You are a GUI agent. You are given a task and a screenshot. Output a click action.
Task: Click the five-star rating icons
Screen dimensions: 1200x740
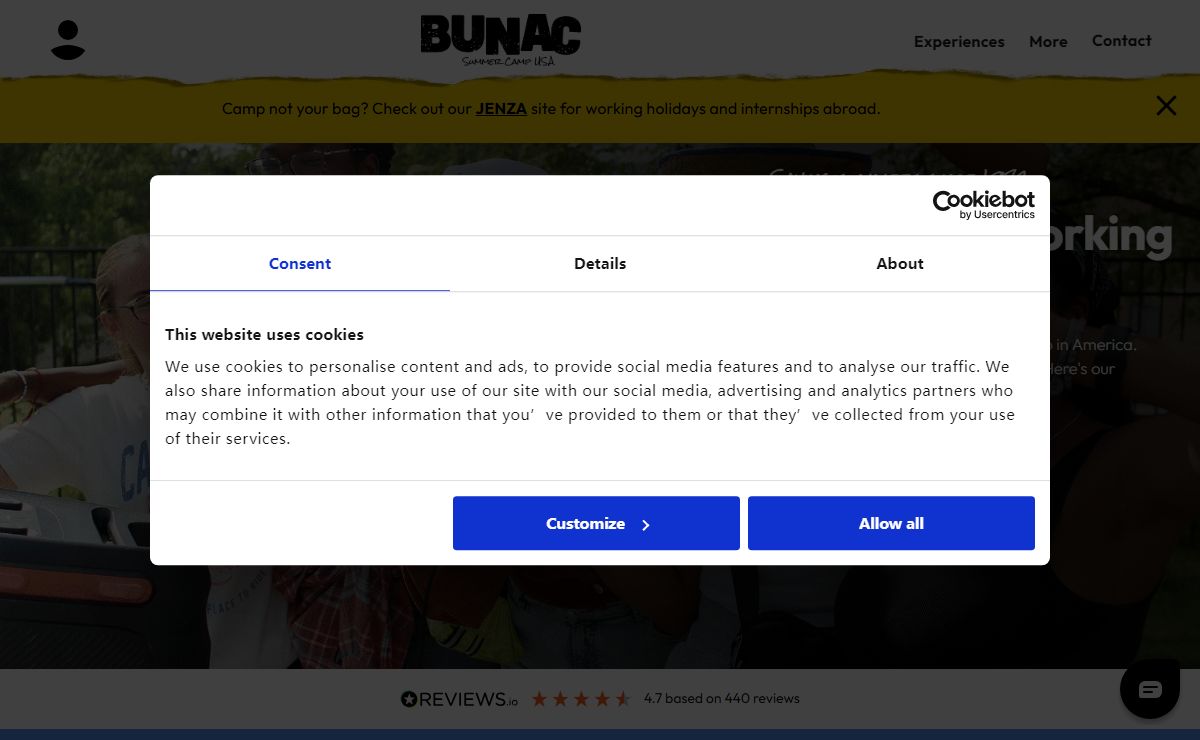(x=580, y=699)
